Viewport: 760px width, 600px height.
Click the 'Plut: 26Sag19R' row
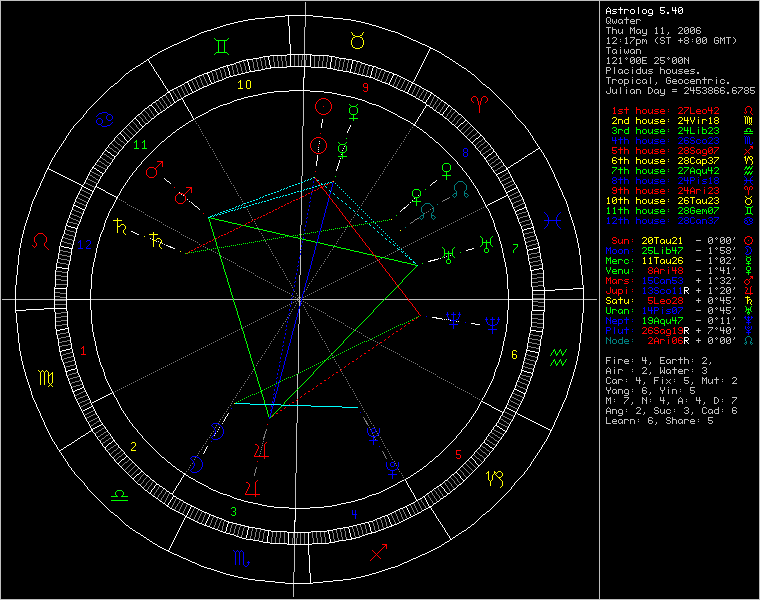[647, 331]
